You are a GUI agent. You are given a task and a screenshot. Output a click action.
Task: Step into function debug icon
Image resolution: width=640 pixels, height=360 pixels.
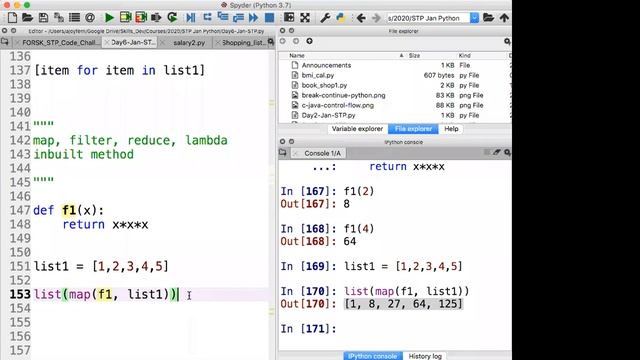pos(223,17)
